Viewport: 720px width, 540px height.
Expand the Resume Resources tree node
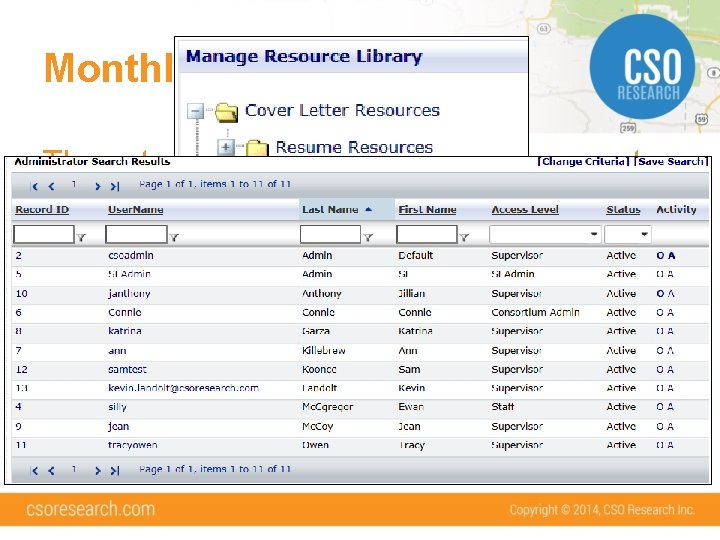225,147
